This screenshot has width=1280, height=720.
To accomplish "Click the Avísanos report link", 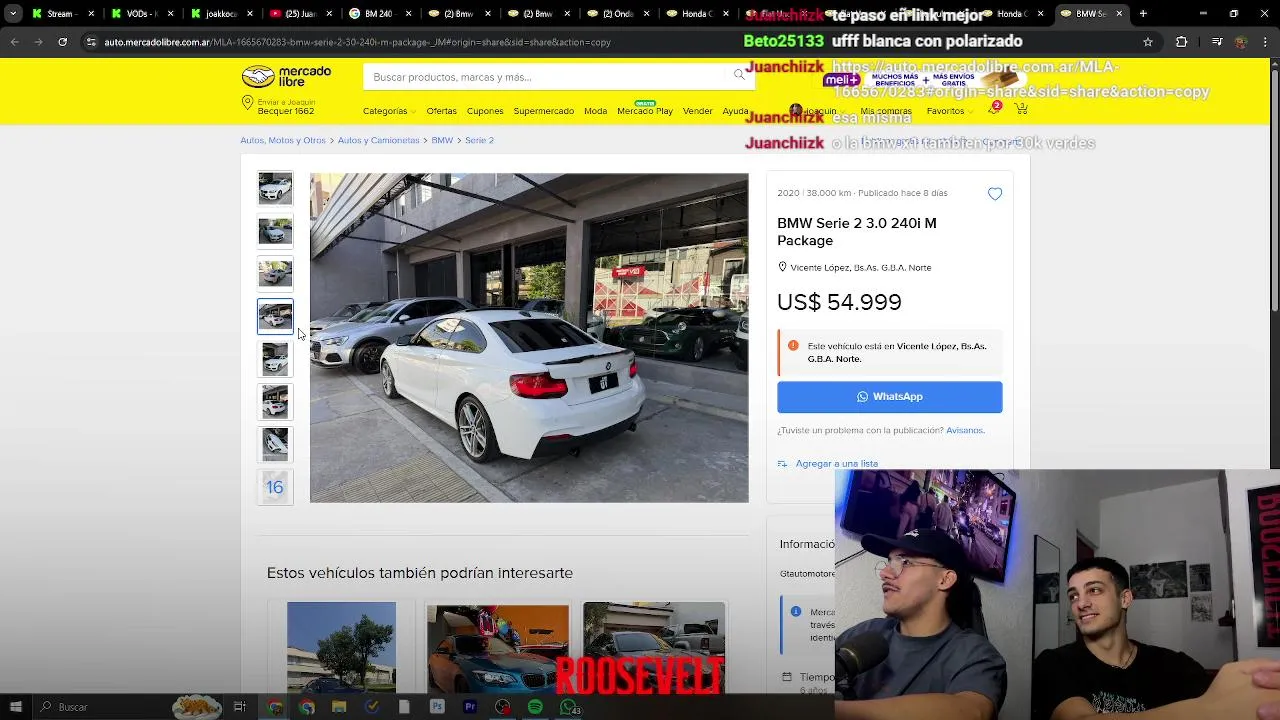I will (x=965, y=430).
